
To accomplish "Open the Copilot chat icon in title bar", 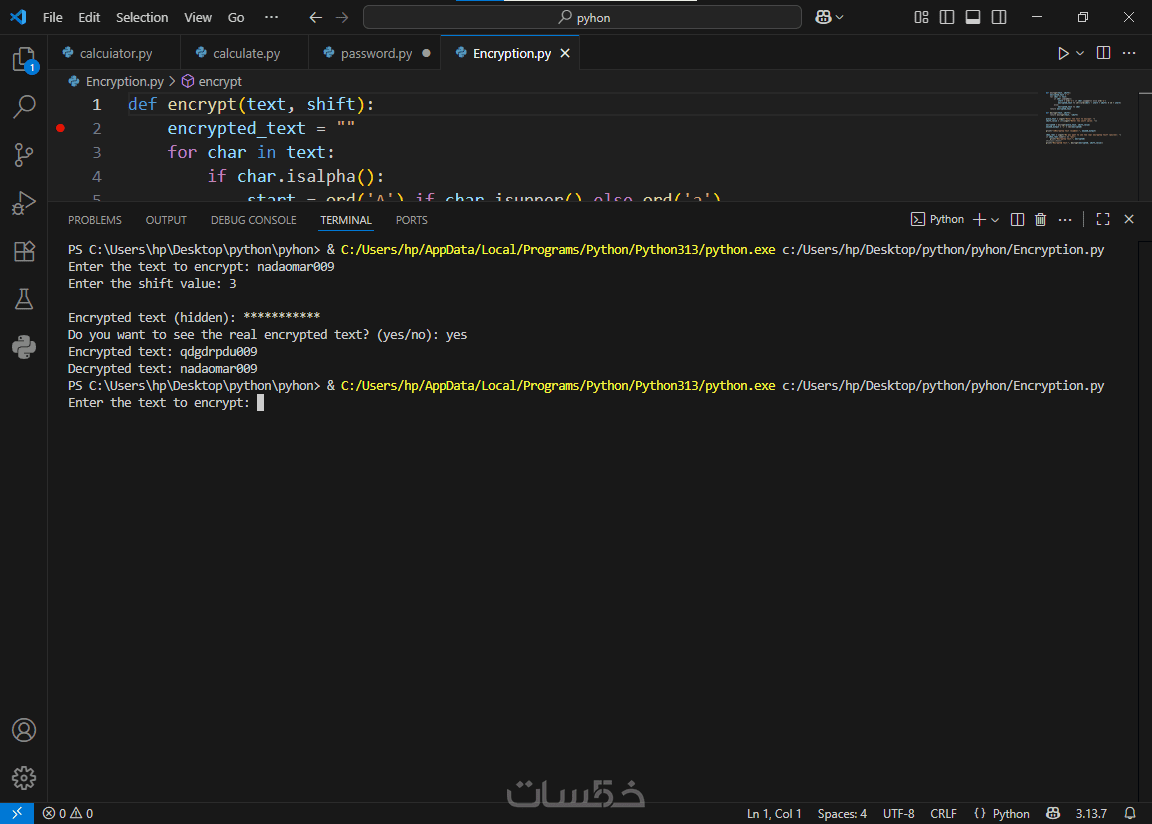I will [x=823, y=17].
